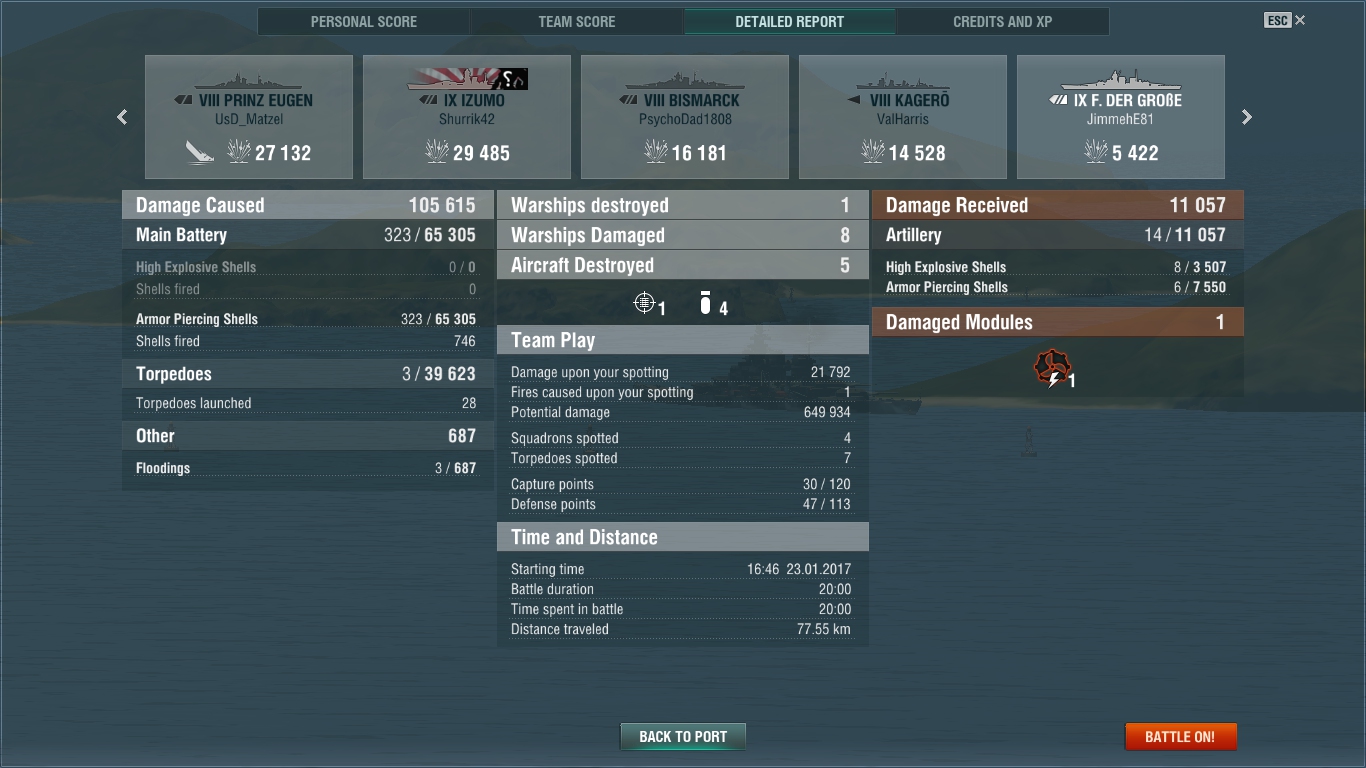This screenshot has width=1366, height=768.
Task: Click the sunk ship icon on Prinz Eugen card
Action: 199,152
